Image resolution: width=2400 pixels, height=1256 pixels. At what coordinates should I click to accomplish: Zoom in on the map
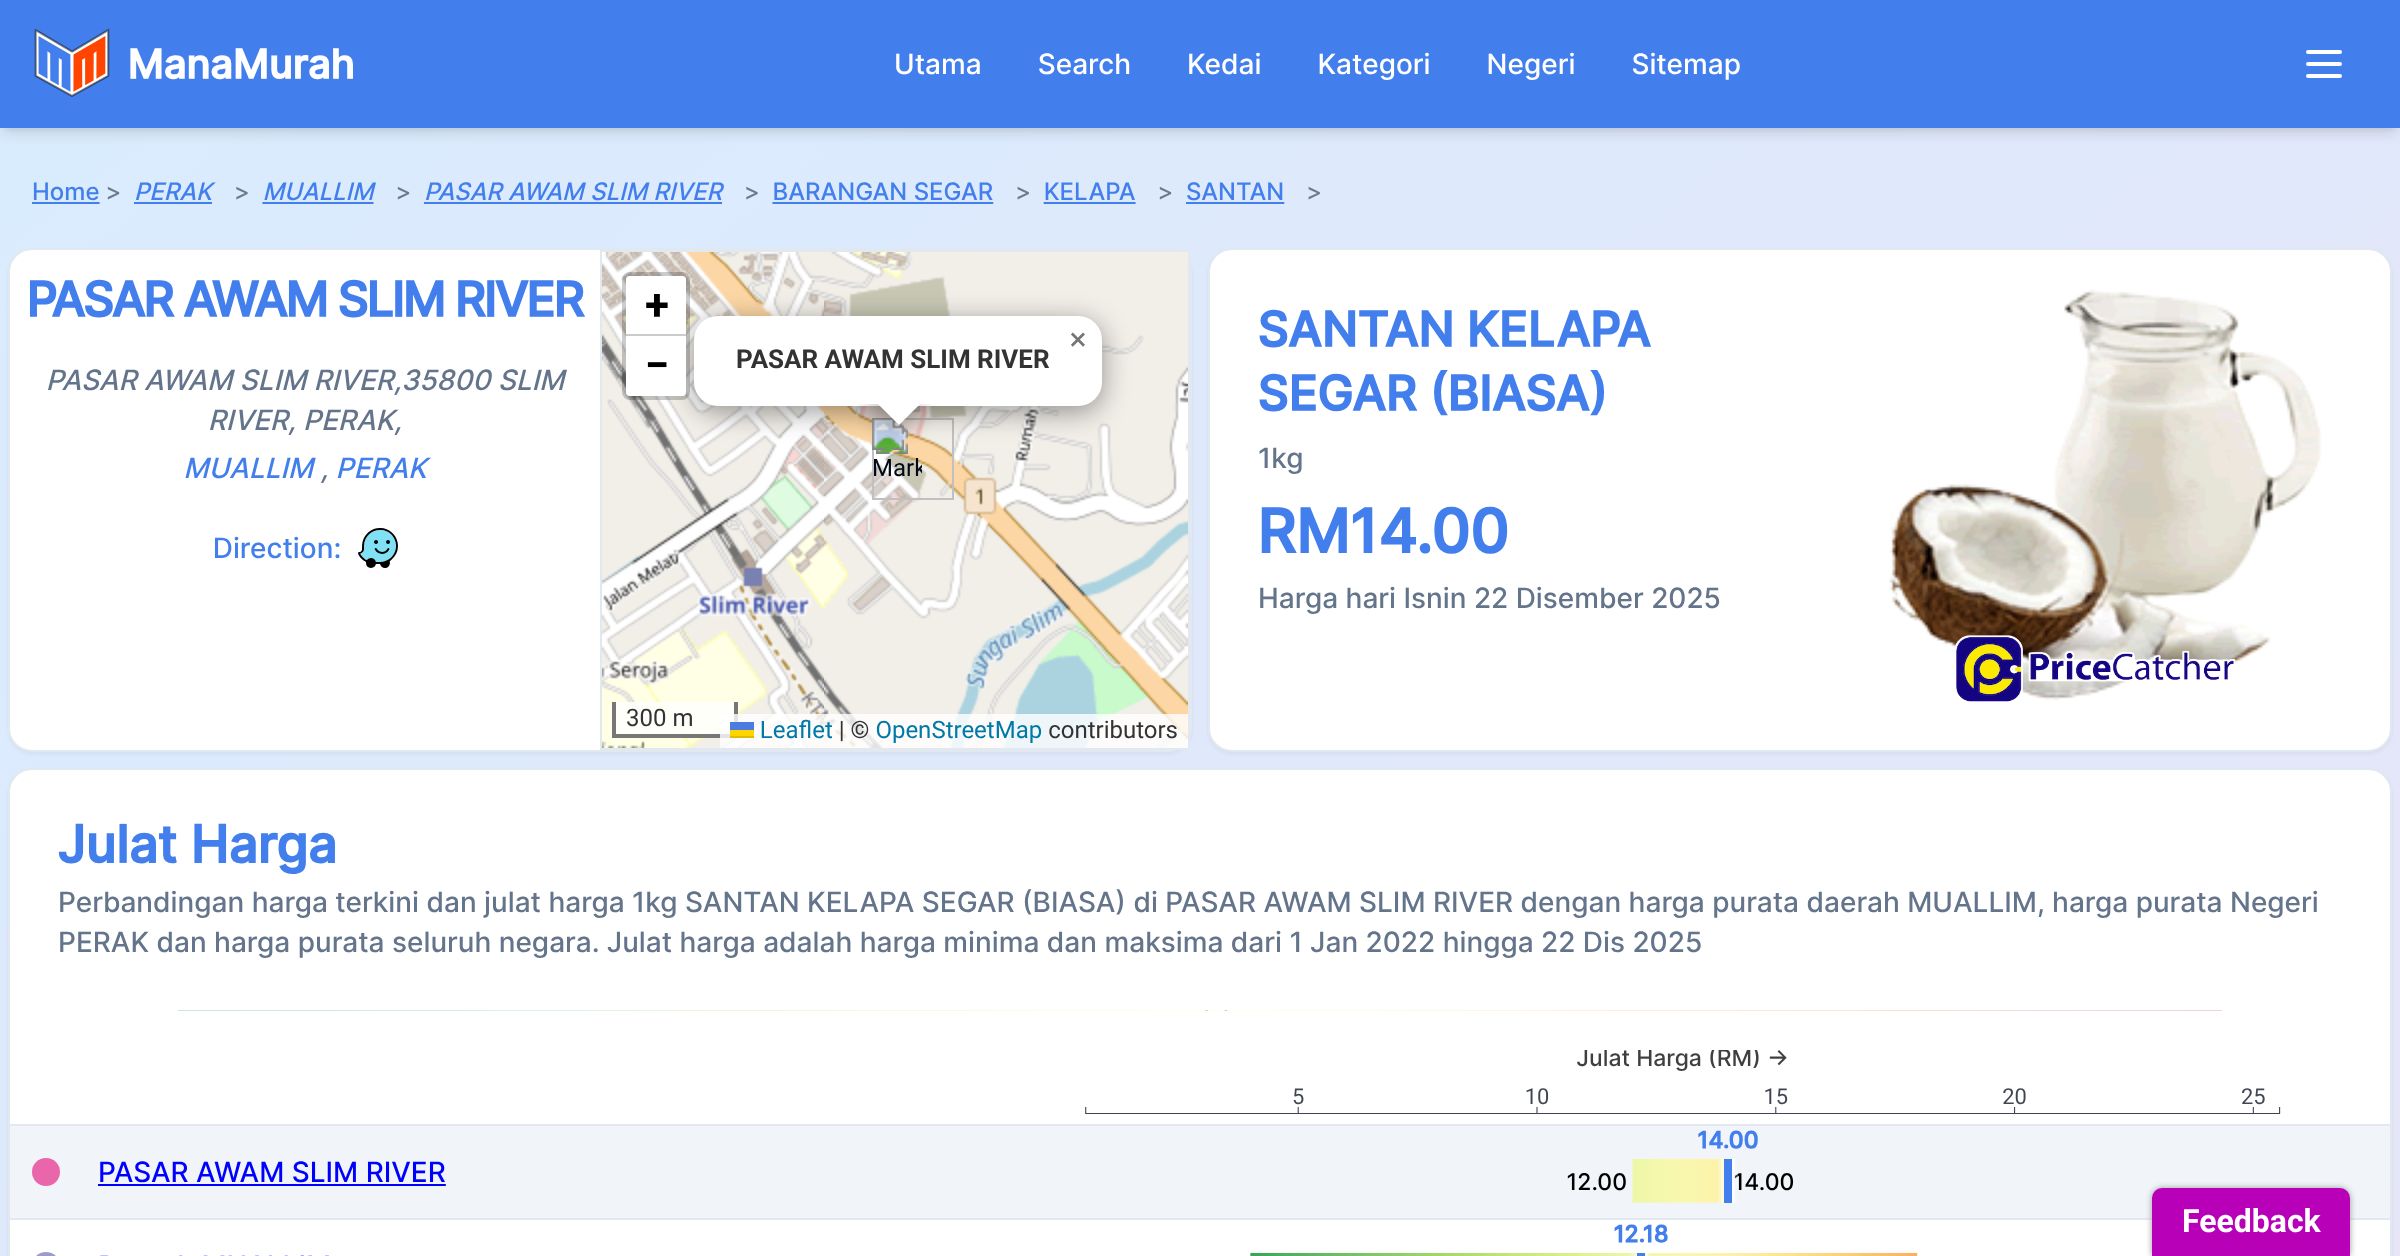pyautogui.click(x=656, y=306)
